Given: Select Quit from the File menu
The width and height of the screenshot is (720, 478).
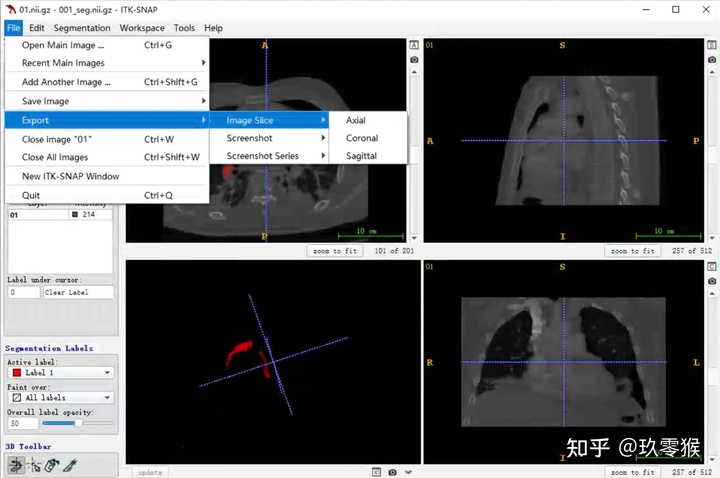Looking at the screenshot, I should point(107,196).
